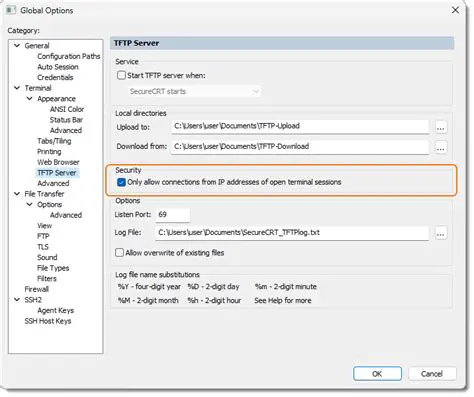Image resolution: width=474 pixels, height=397 pixels.
Task: Click the Global Options title bar icon
Action: (11, 10)
